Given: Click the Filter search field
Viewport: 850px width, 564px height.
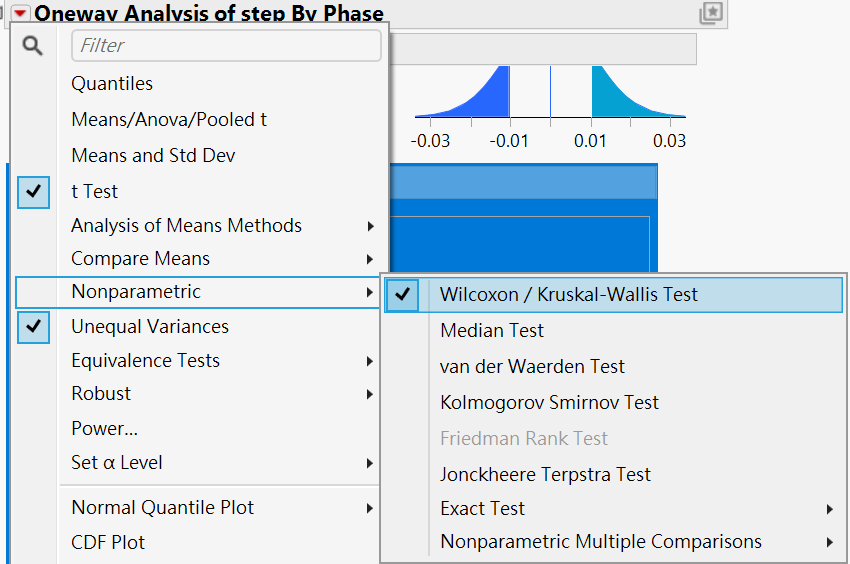Looking at the screenshot, I should (226, 46).
